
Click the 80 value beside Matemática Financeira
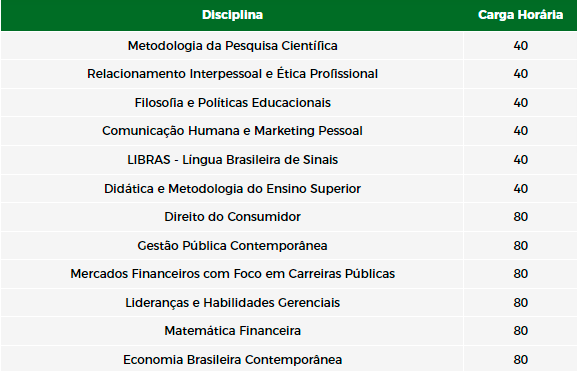pyautogui.click(x=521, y=331)
